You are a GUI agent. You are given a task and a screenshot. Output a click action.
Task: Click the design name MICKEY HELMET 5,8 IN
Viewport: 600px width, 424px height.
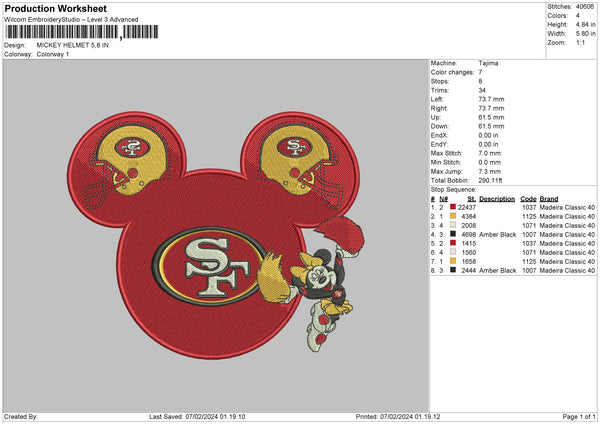[x=72, y=45]
